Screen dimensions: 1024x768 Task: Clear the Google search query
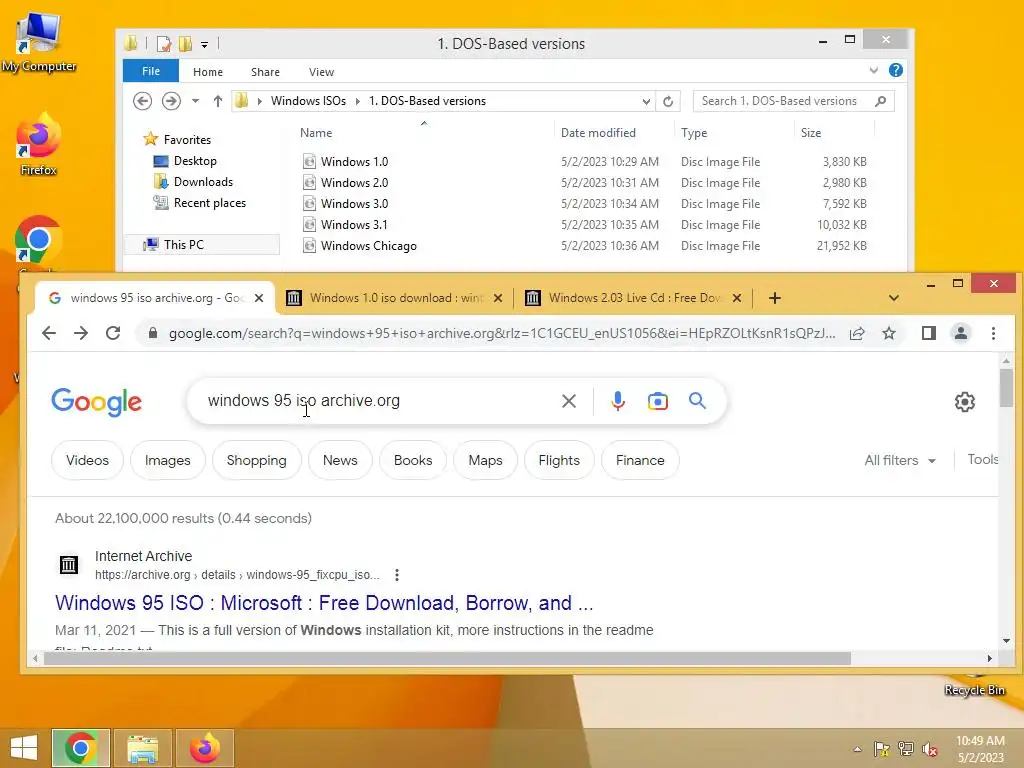(569, 401)
